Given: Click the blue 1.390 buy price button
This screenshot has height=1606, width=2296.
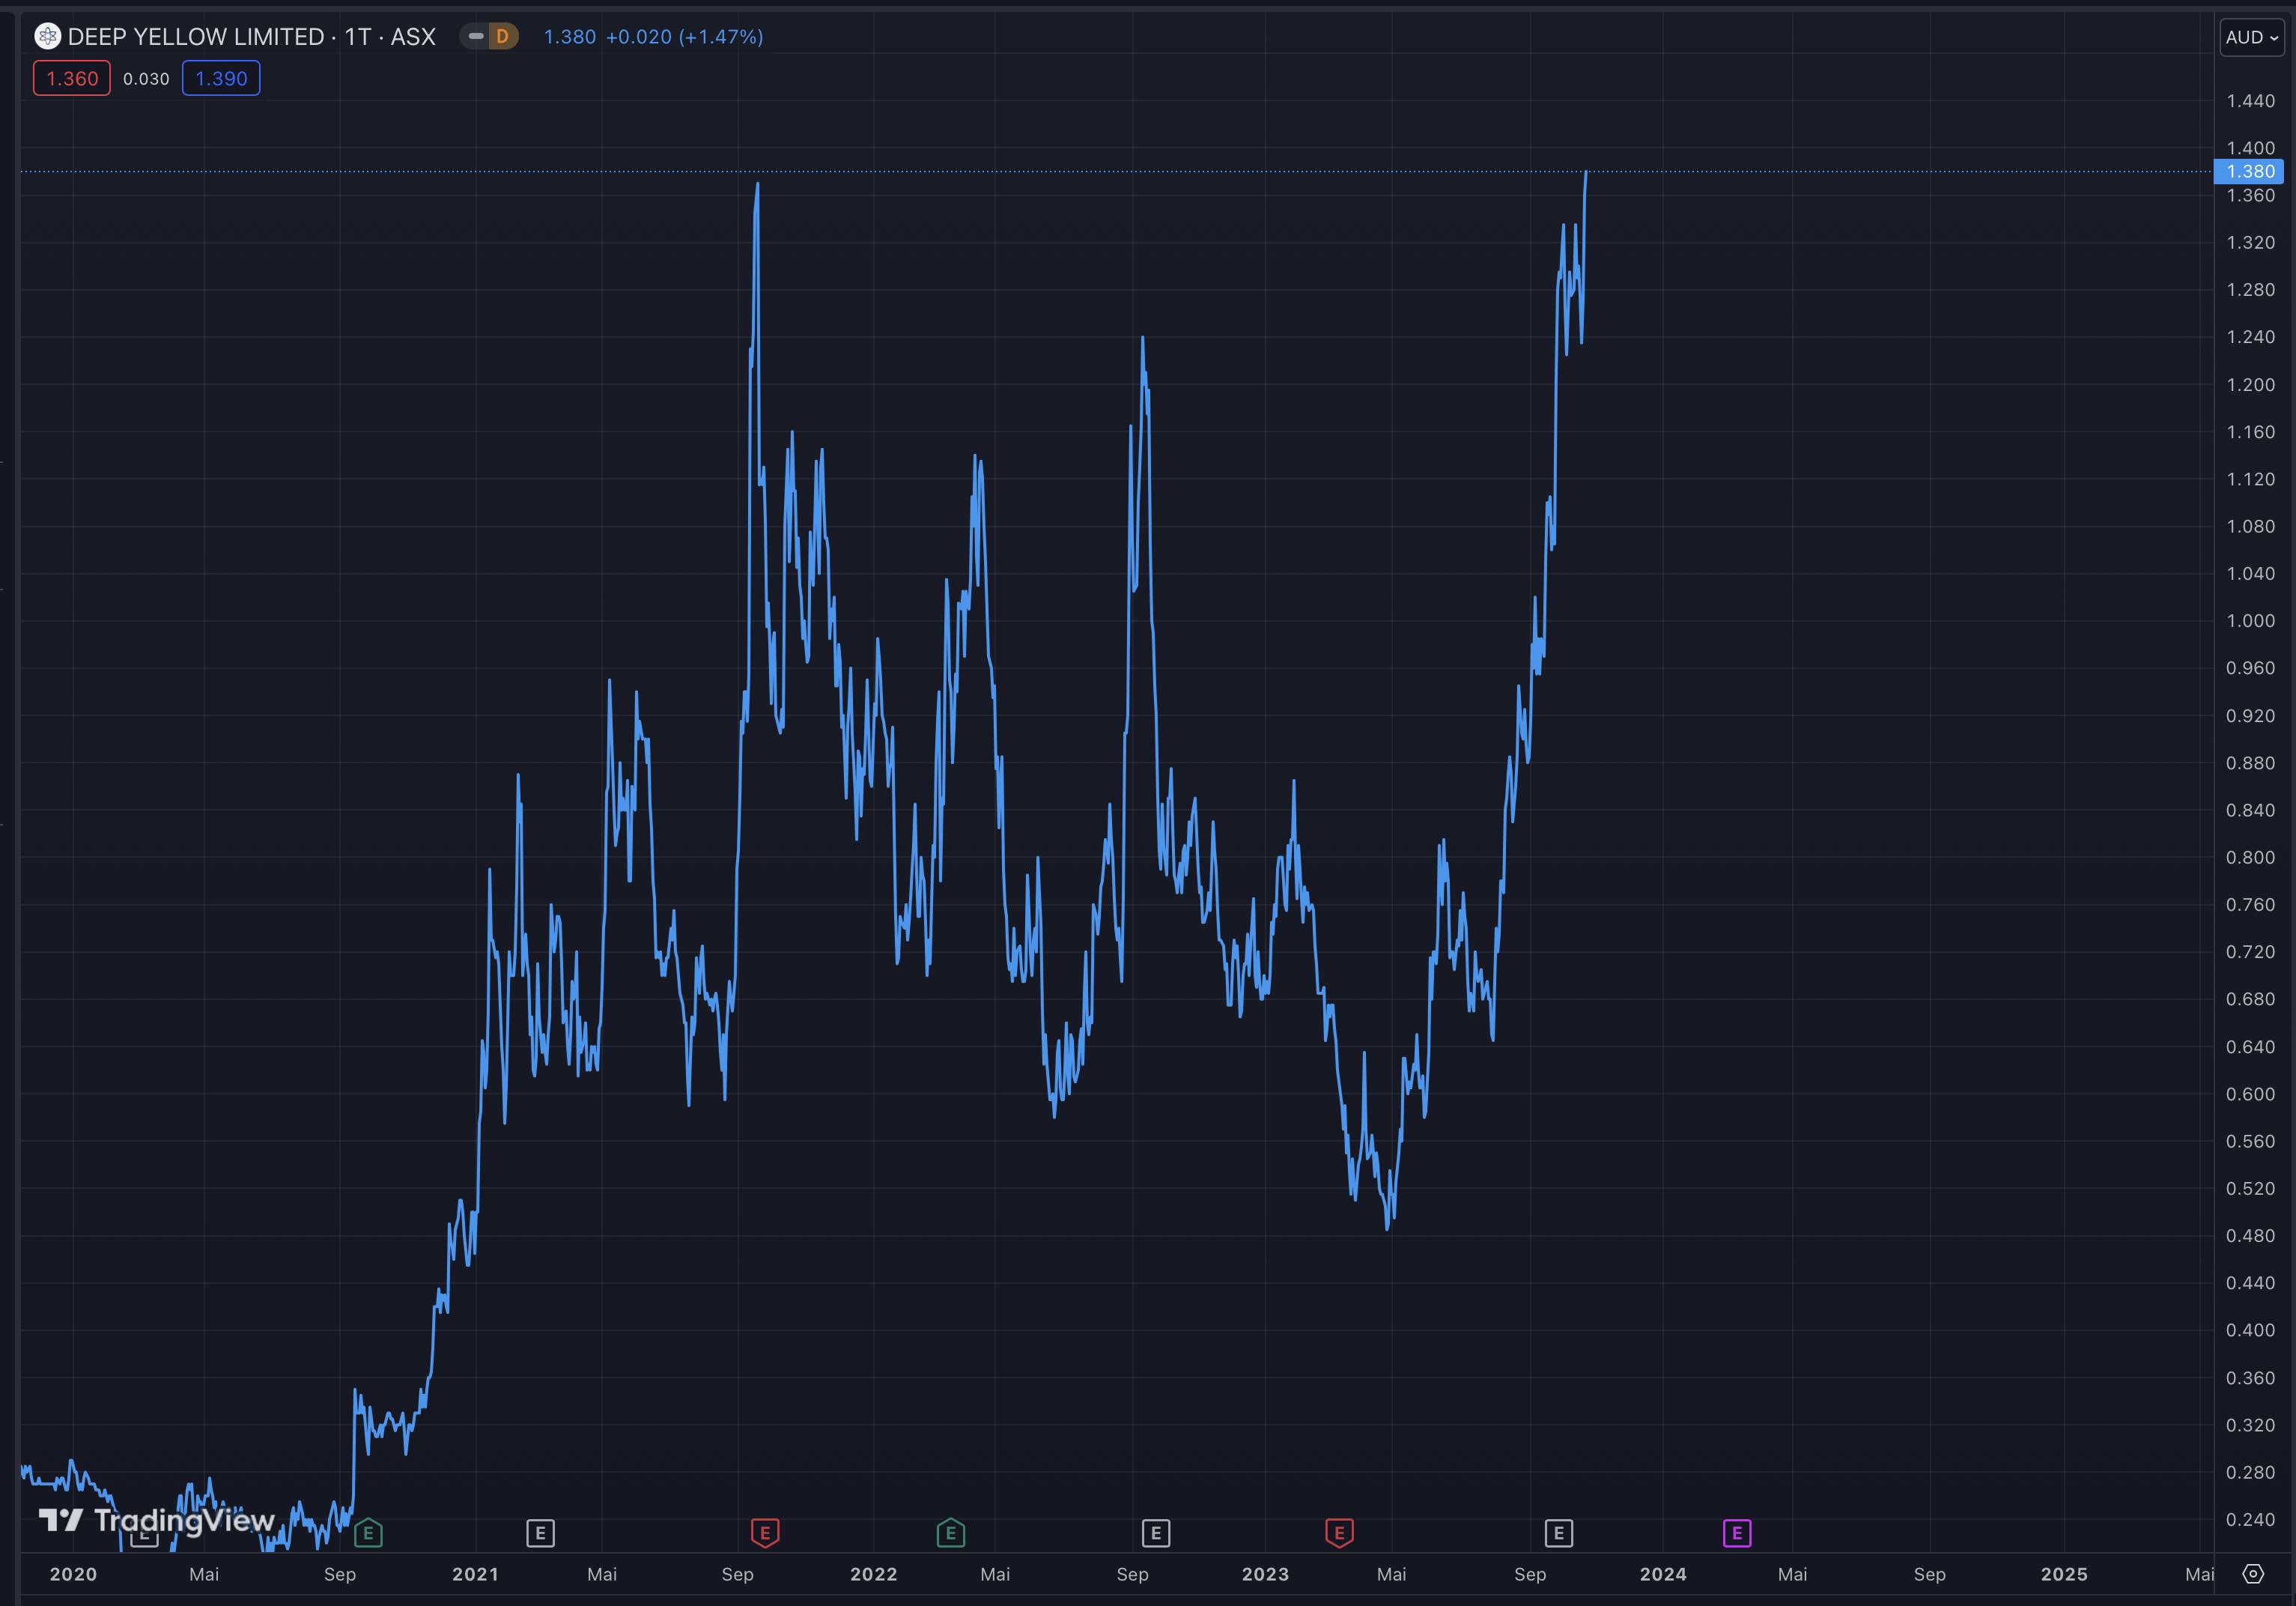Looking at the screenshot, I should (x=221, y=78).
